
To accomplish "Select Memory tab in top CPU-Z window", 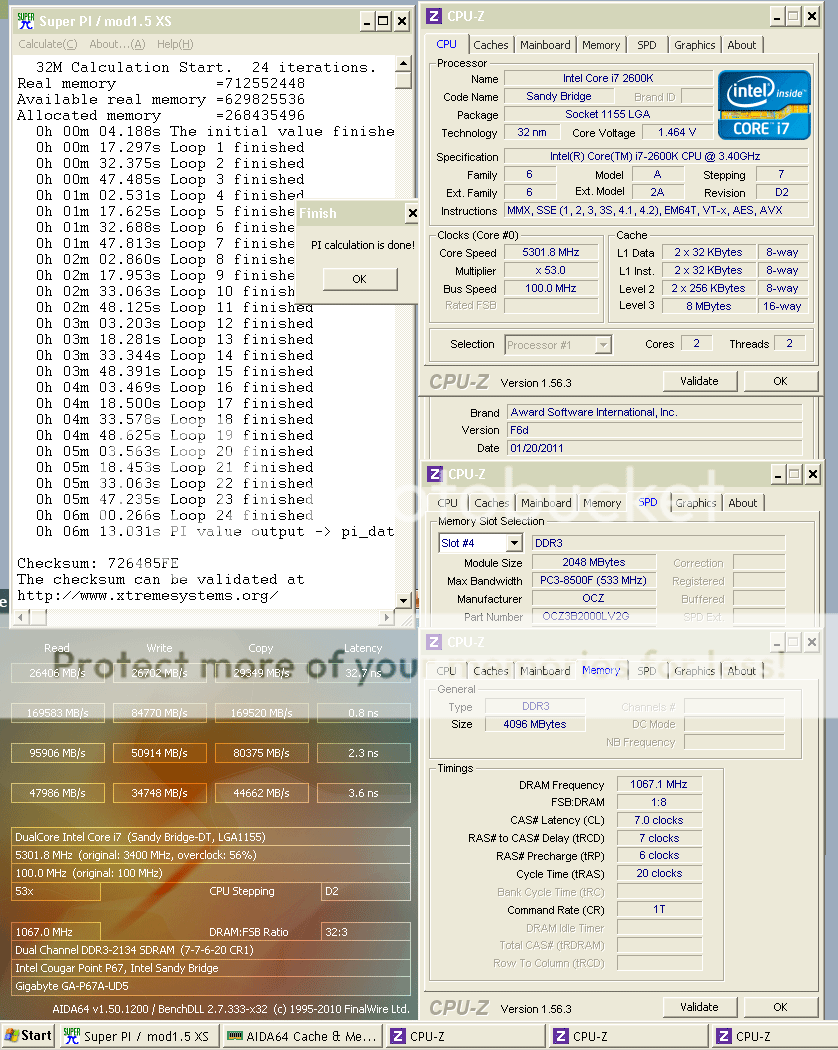I will (x=601, y=45).
